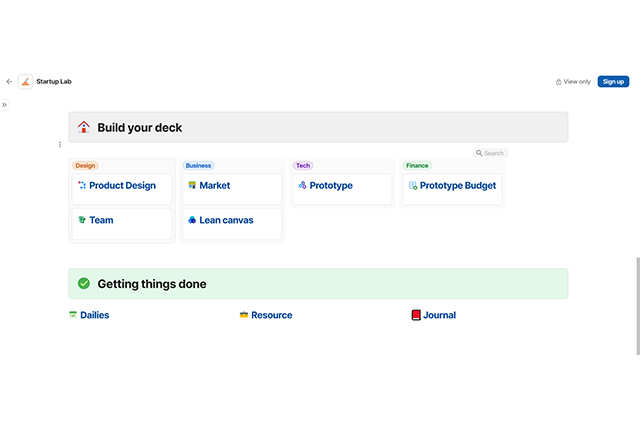
Task: Click the Dailies calendar icon
Action: (x=73, y=315)
